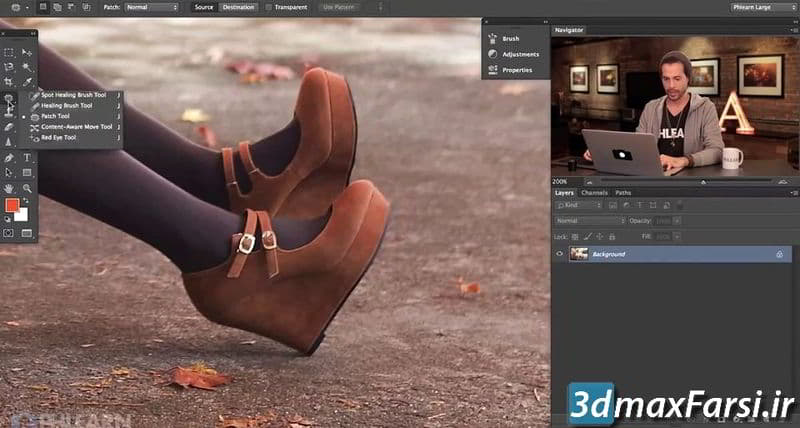Click Add to Selection mode in options bar

tap(57, 7)
